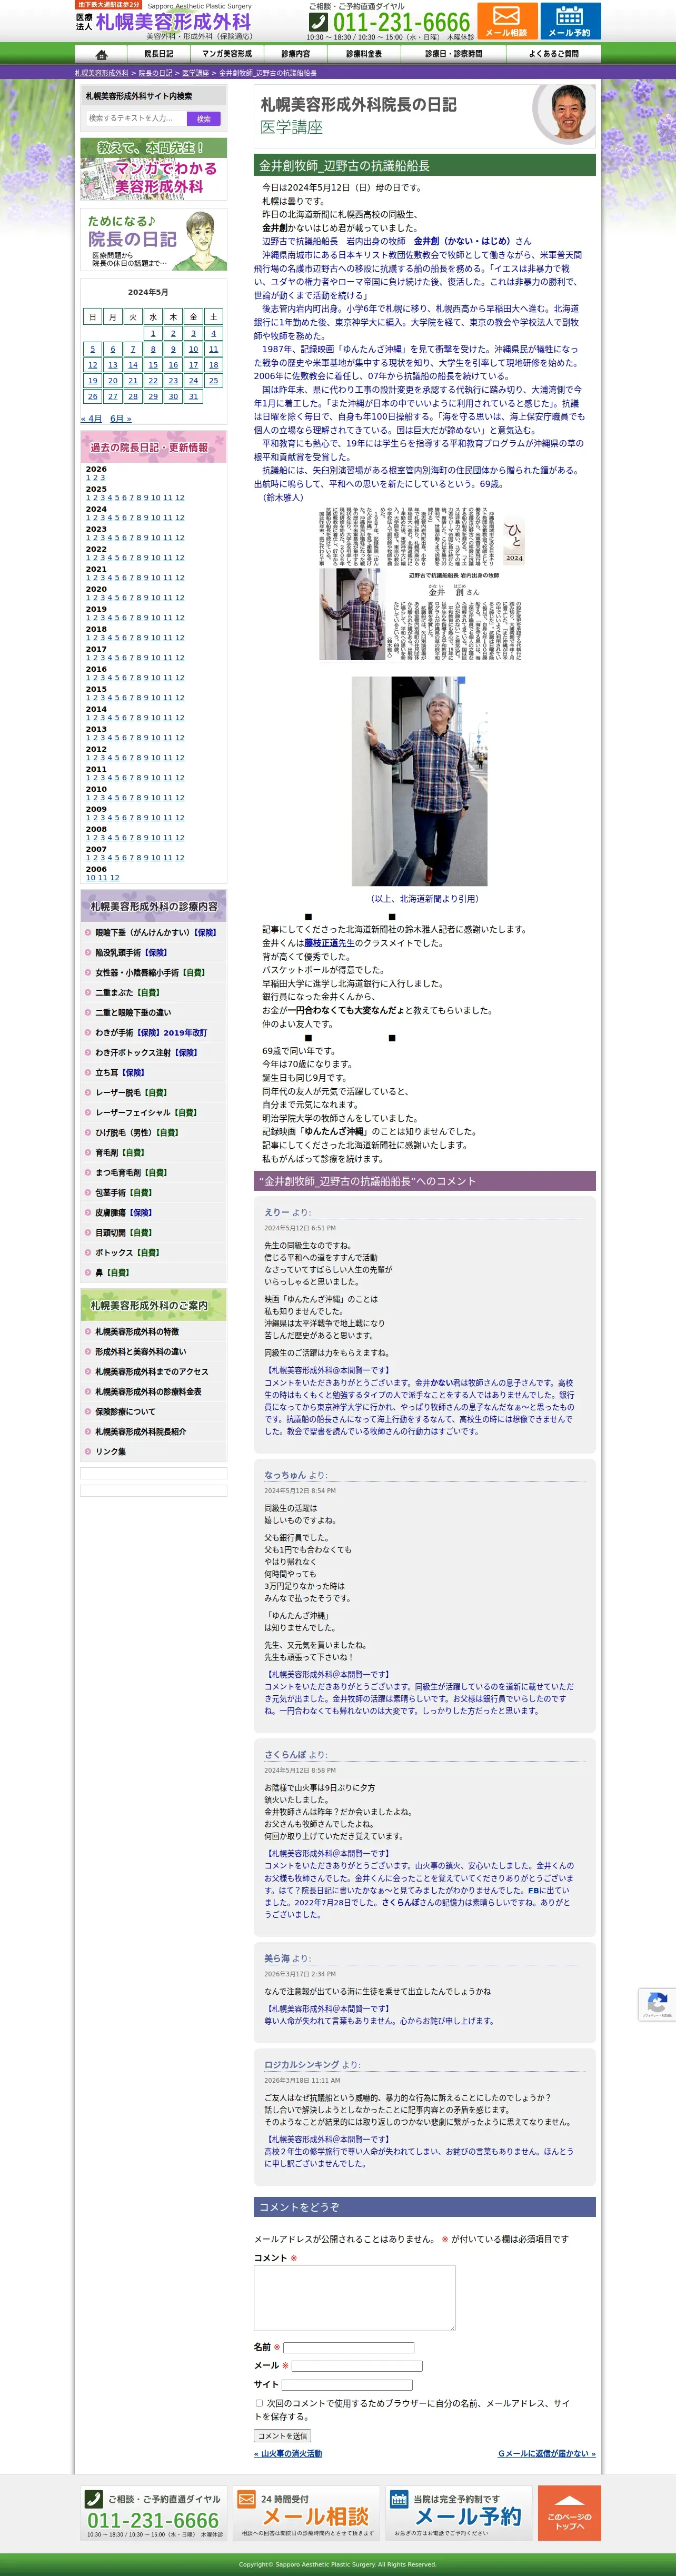Open the 診療内容 navigation item
This screenshot has height=2576, width=676.
[295, 54]
